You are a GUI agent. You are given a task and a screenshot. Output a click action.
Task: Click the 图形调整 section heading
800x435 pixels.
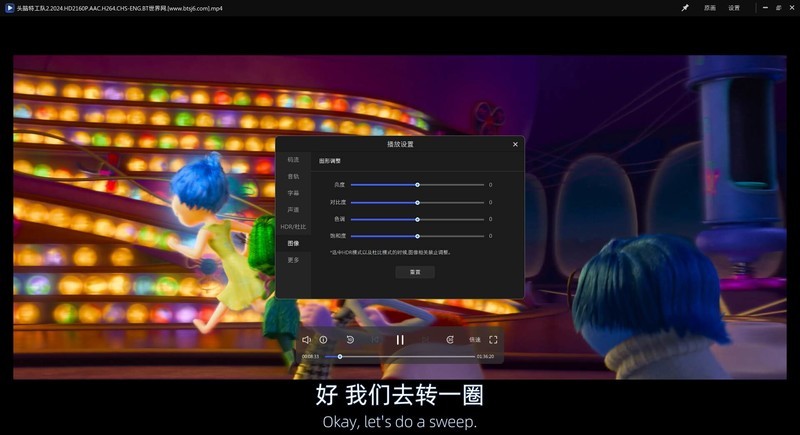click(330, 161)
